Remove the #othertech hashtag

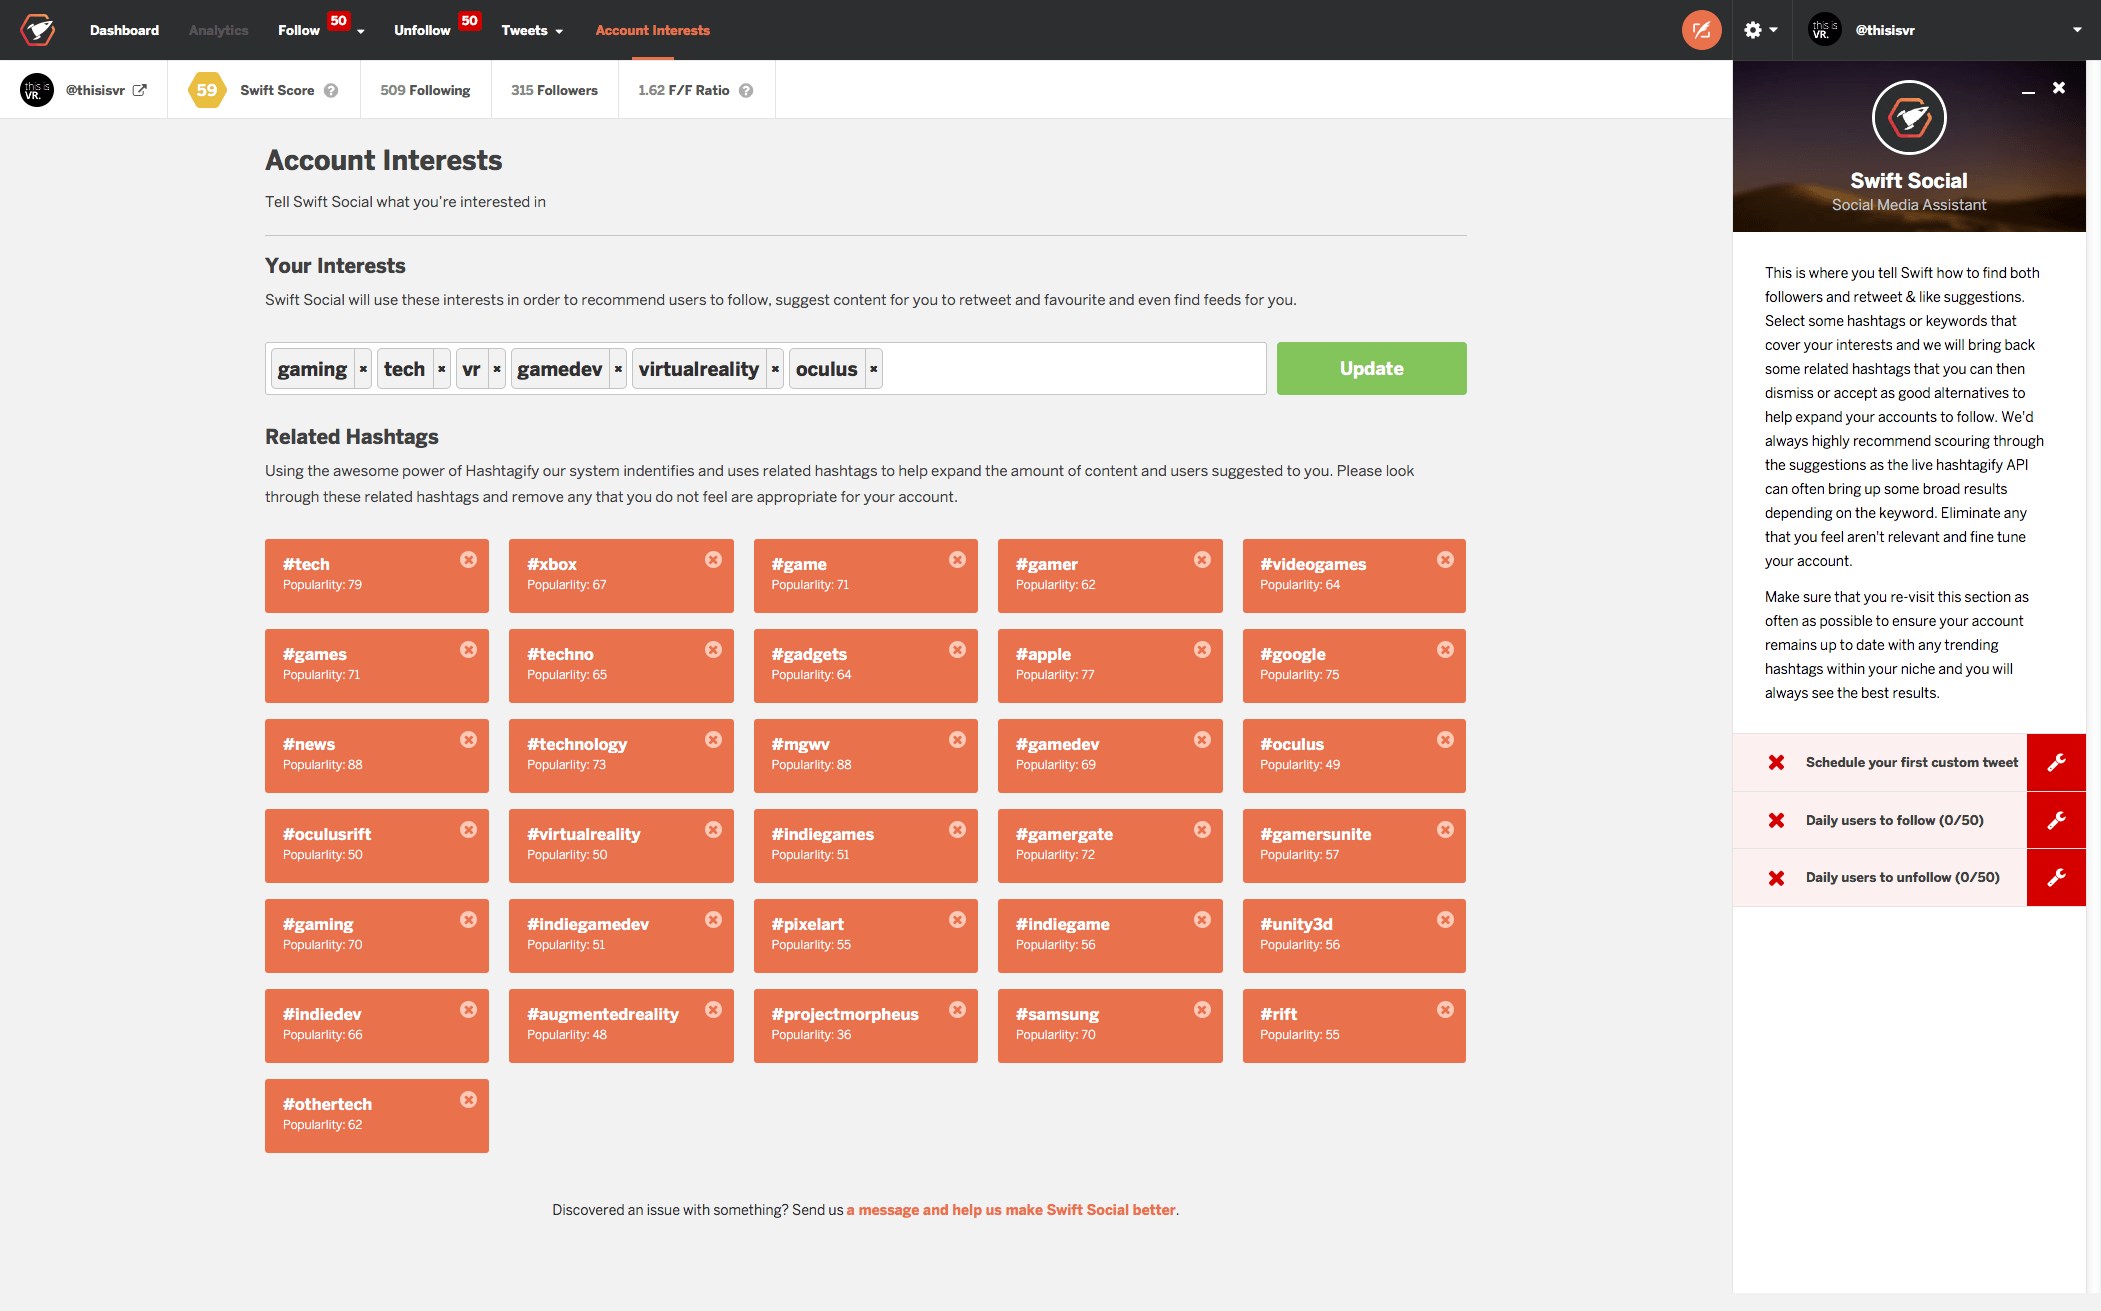point(468,1100)
